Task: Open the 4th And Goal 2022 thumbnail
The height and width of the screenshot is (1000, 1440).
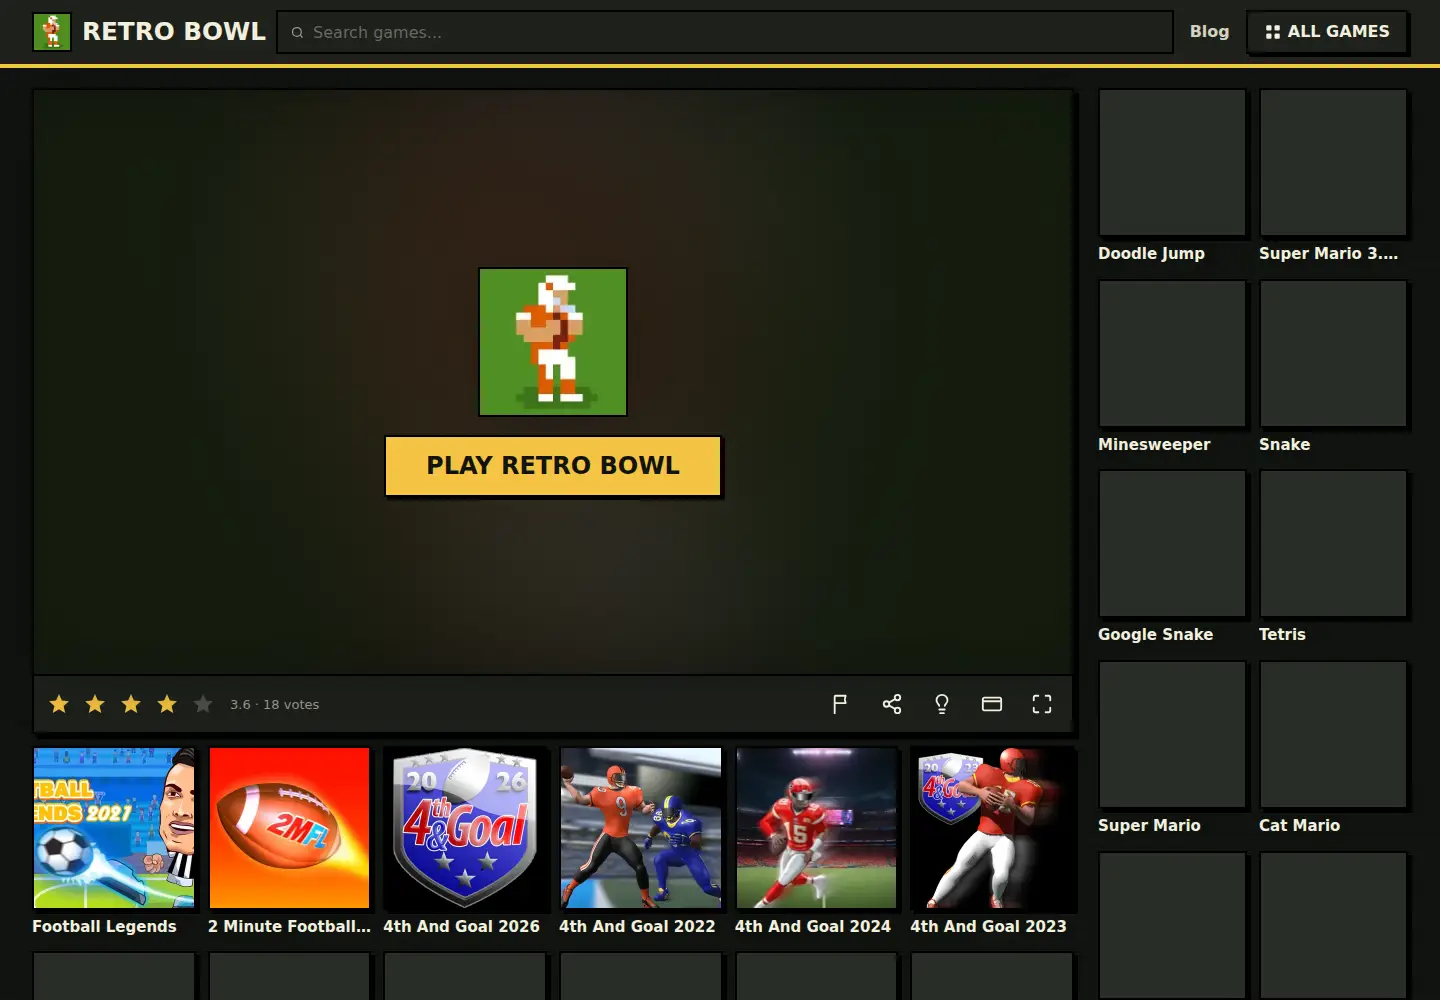Action: click(x=641, y=828)
